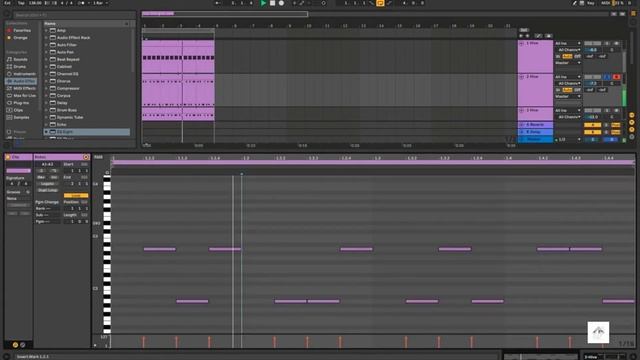
Task: Toggle track 1 Auto monitor button
Action: [567, 56]
